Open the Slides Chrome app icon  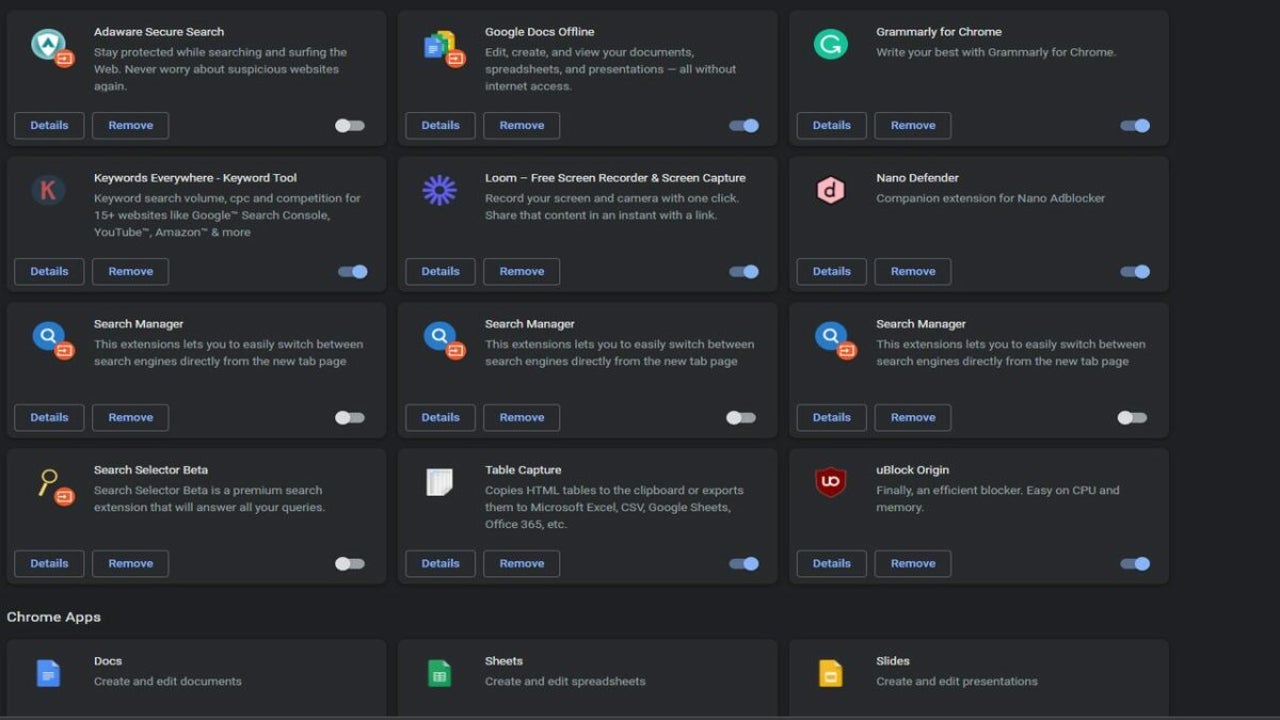tap(831, 673)
